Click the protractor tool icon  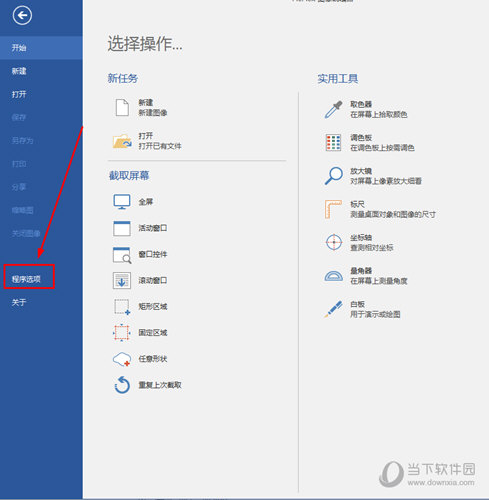click(334, 276)
